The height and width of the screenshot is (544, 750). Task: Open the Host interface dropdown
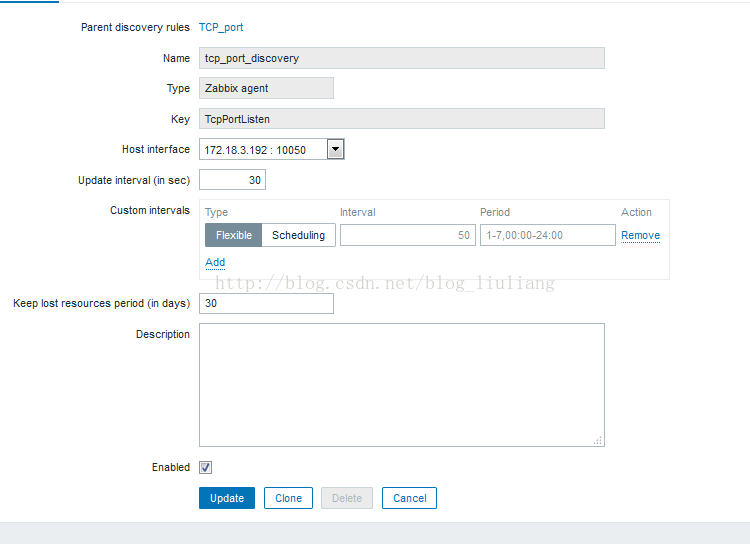(x=272, y=149)
